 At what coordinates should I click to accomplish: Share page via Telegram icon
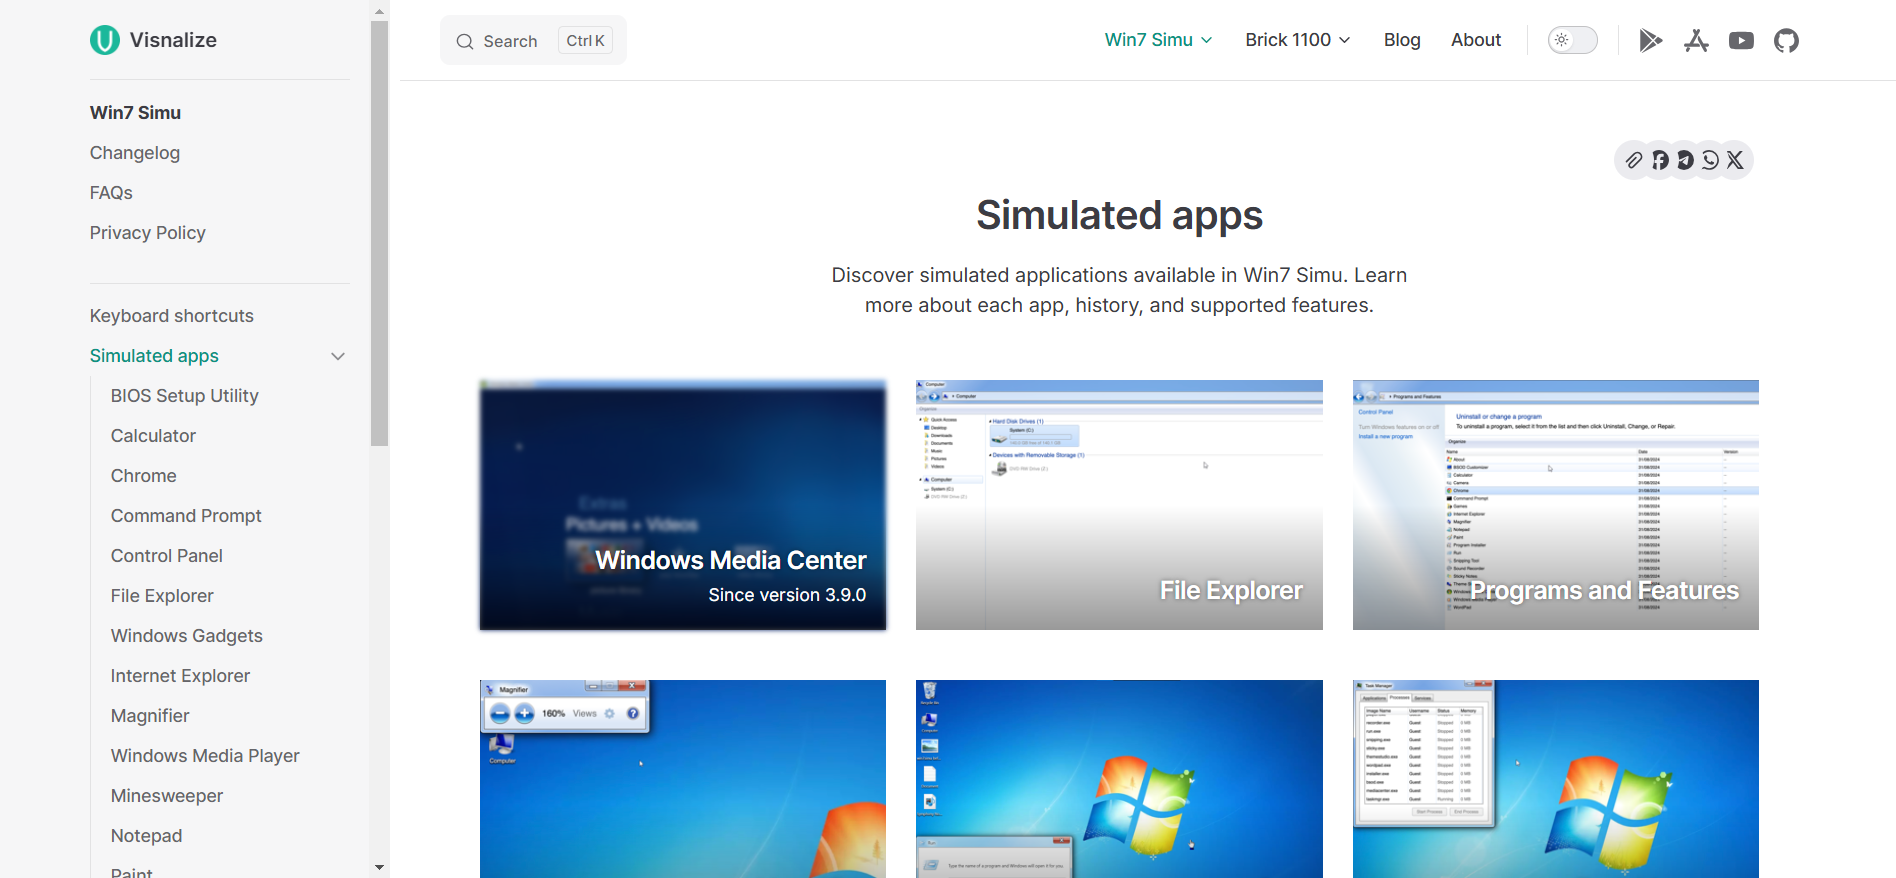pyautogui.click(x=1685, y=160)
